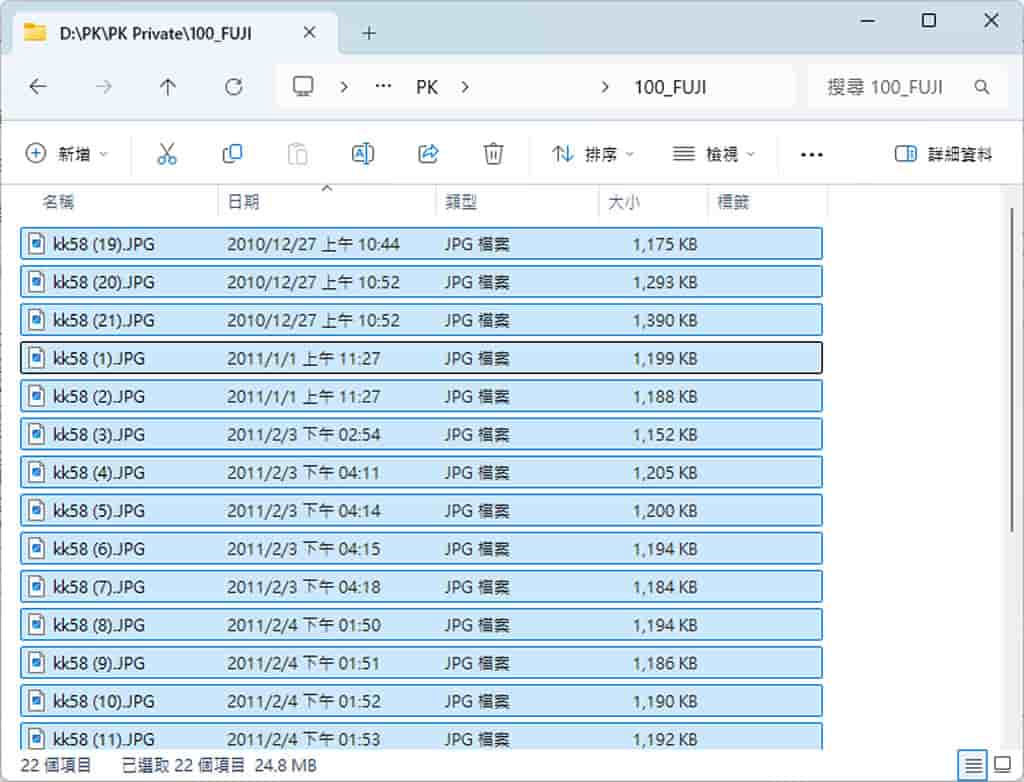Click the Share icon
The width and height of the screenshot is (1024, 782).
point(428,154)
